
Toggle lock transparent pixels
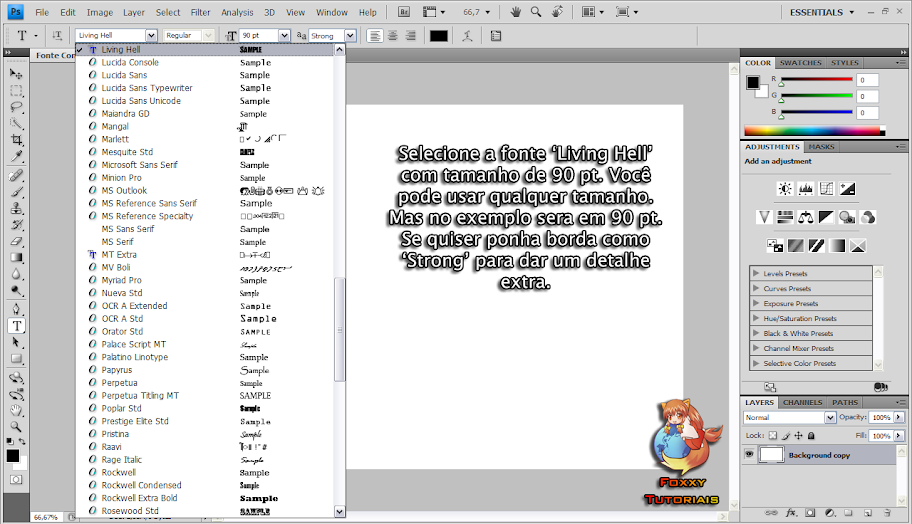[774, 436]
